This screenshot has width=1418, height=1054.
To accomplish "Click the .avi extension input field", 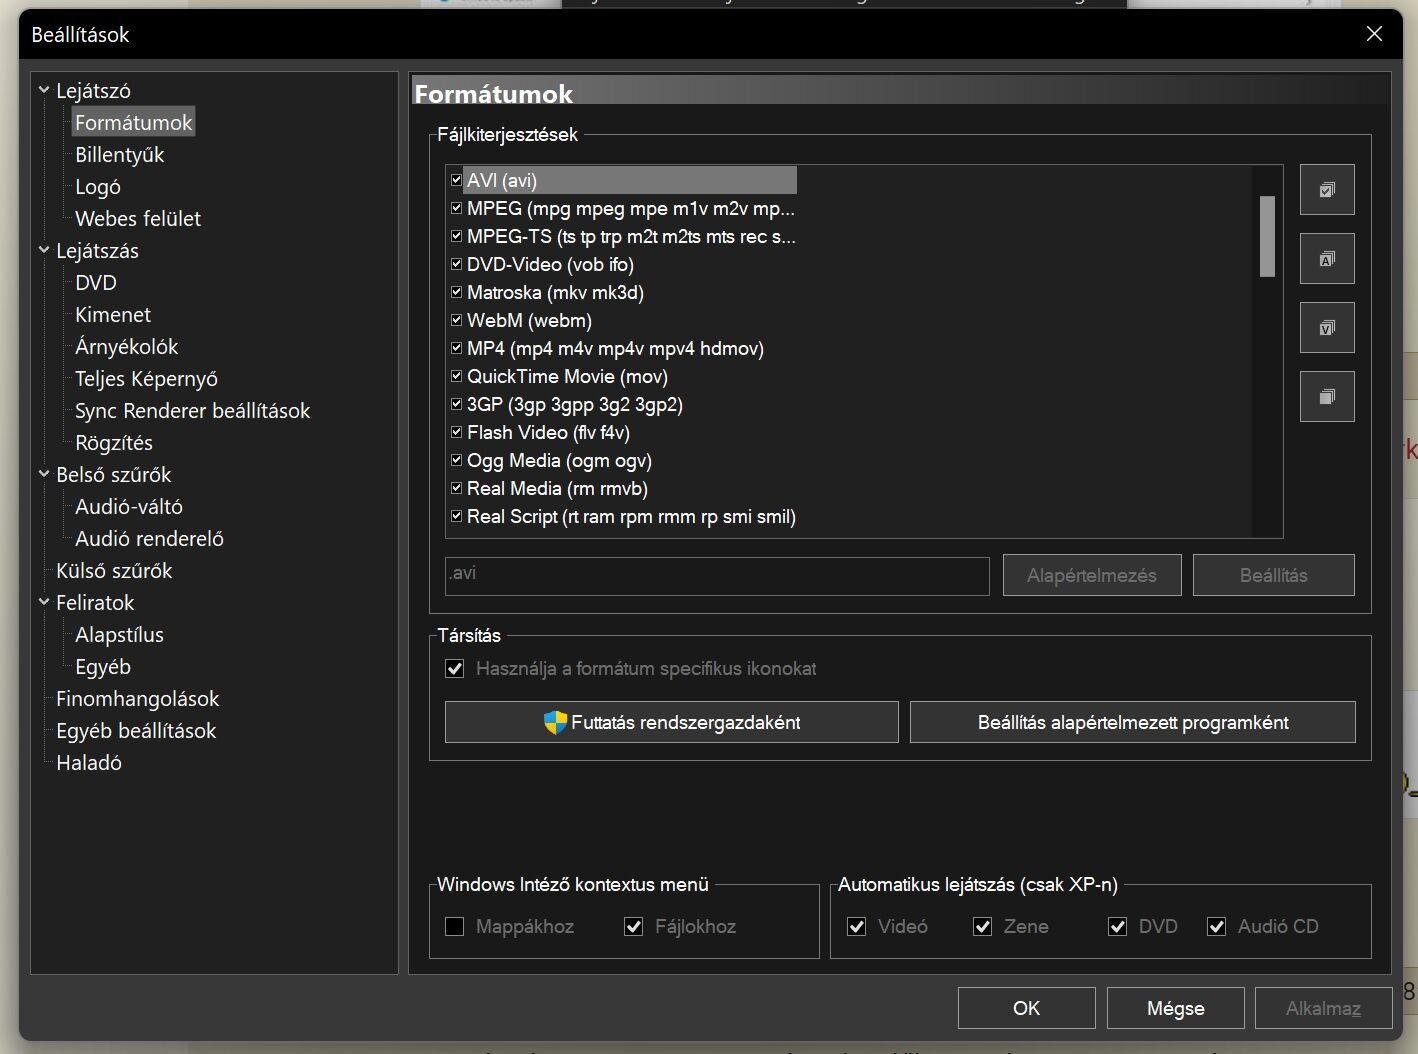I will tap(717, 576).
